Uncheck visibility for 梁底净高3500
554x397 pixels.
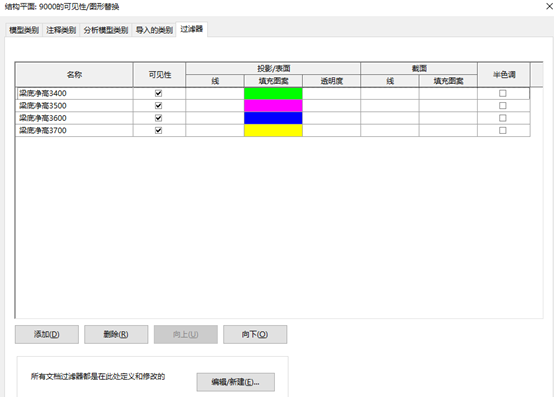(158, 106)
